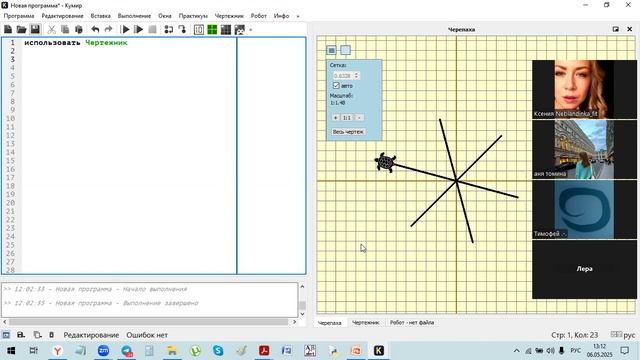Image resolution: width=640 pixels, height=360 pixels.
Task: Open the Выполнение menu
Action: (134, 16)
